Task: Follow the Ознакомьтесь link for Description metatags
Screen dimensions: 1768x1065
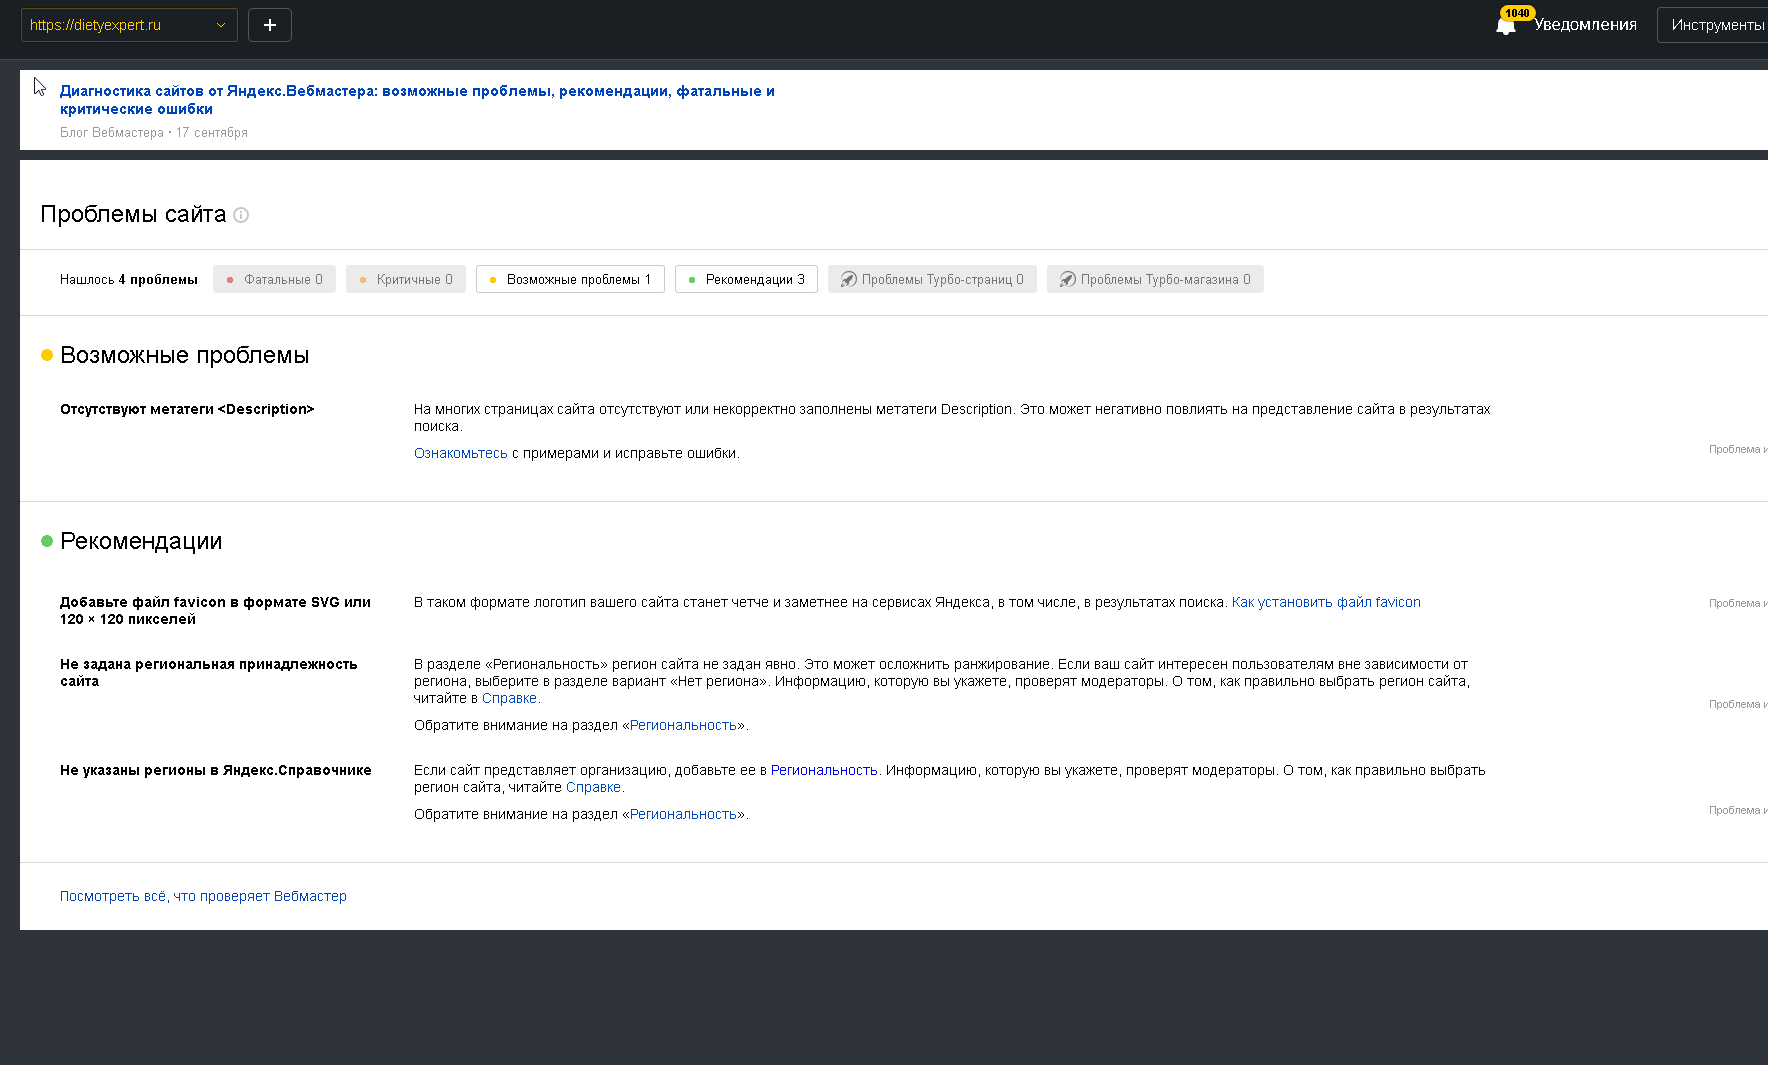Action: (461, 453)
